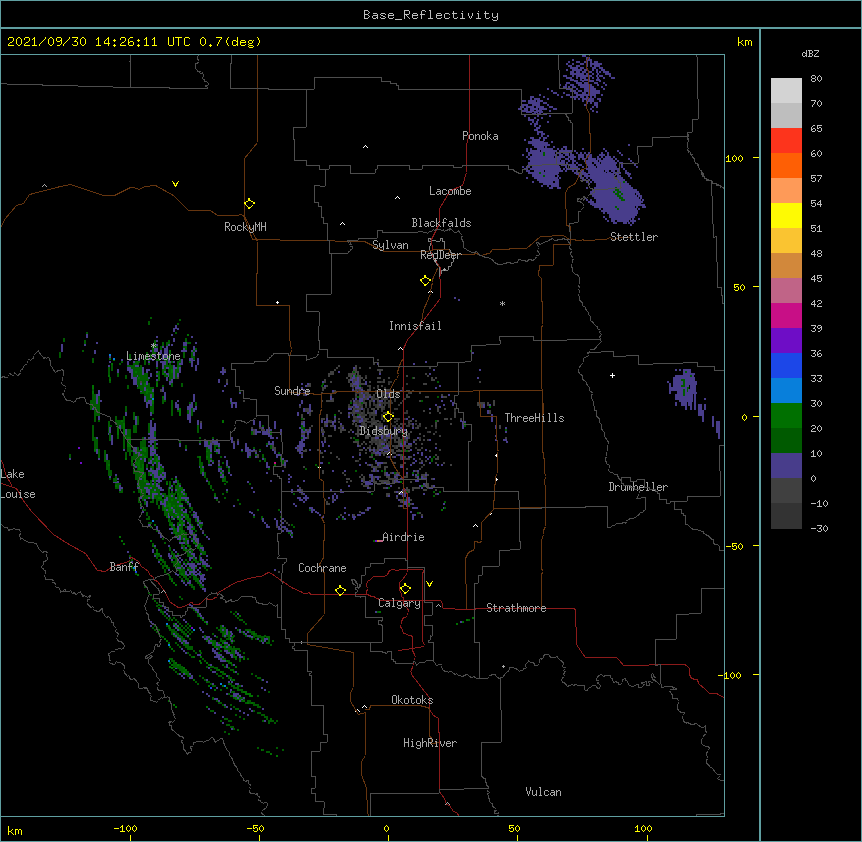Click the Limestone label
Viewport: 862px width, 842px height.
[x=153, y=356]
